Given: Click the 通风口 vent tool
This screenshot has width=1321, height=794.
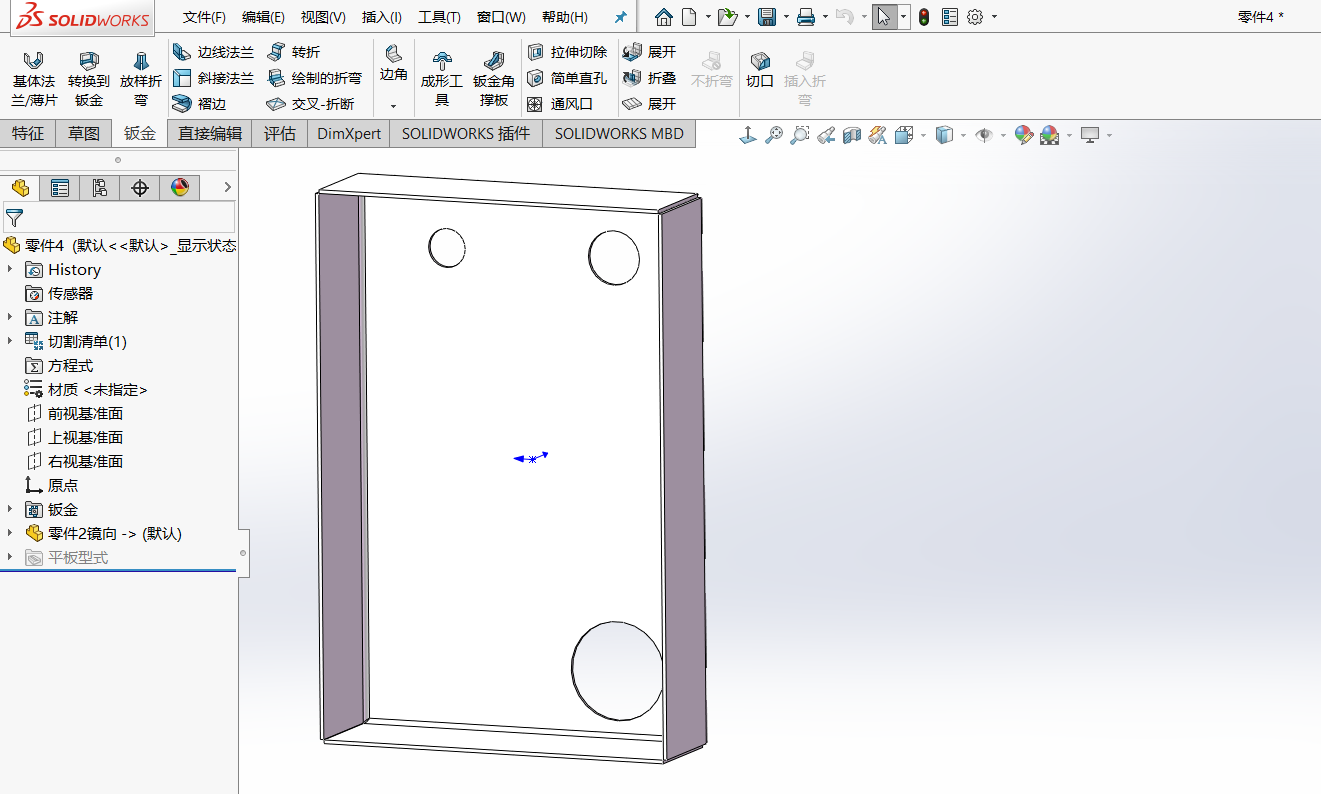Looking at the screenshot, I should click(x=560, y=104).
